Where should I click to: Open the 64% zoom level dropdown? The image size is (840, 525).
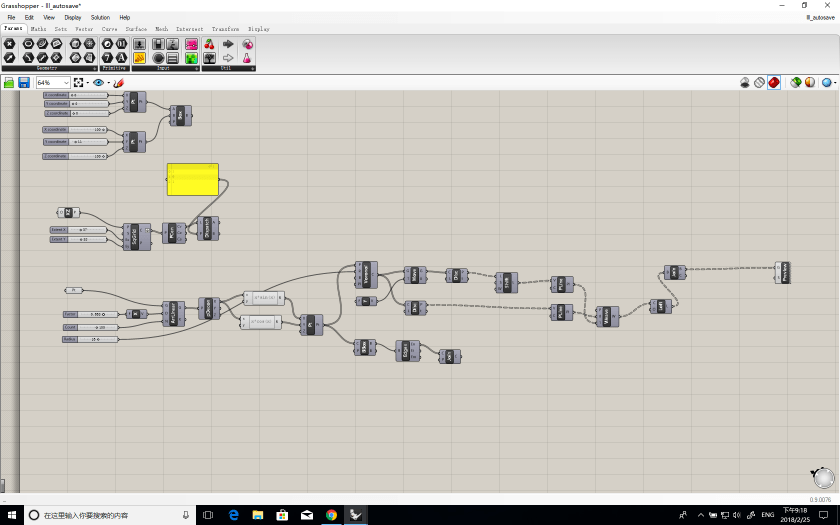click(x=66, y=82)
